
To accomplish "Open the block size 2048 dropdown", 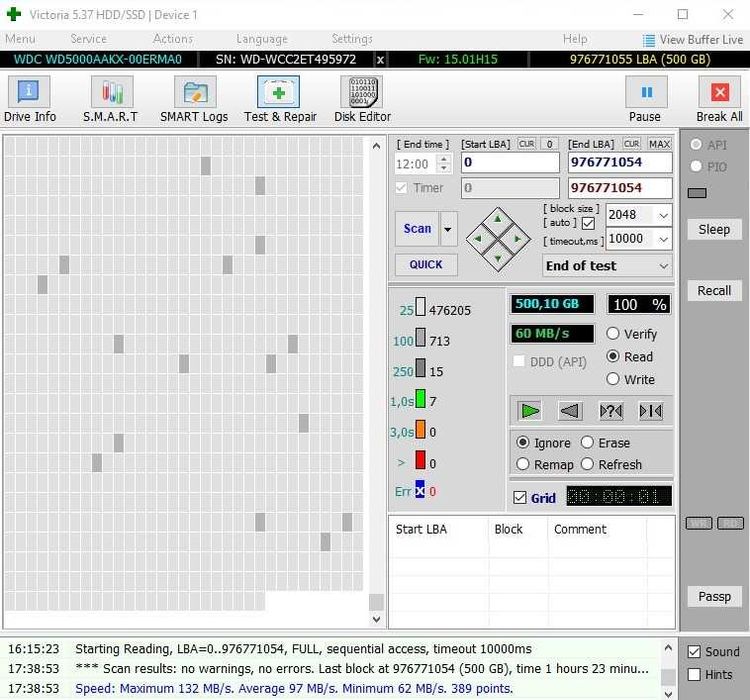I will 663,215.
